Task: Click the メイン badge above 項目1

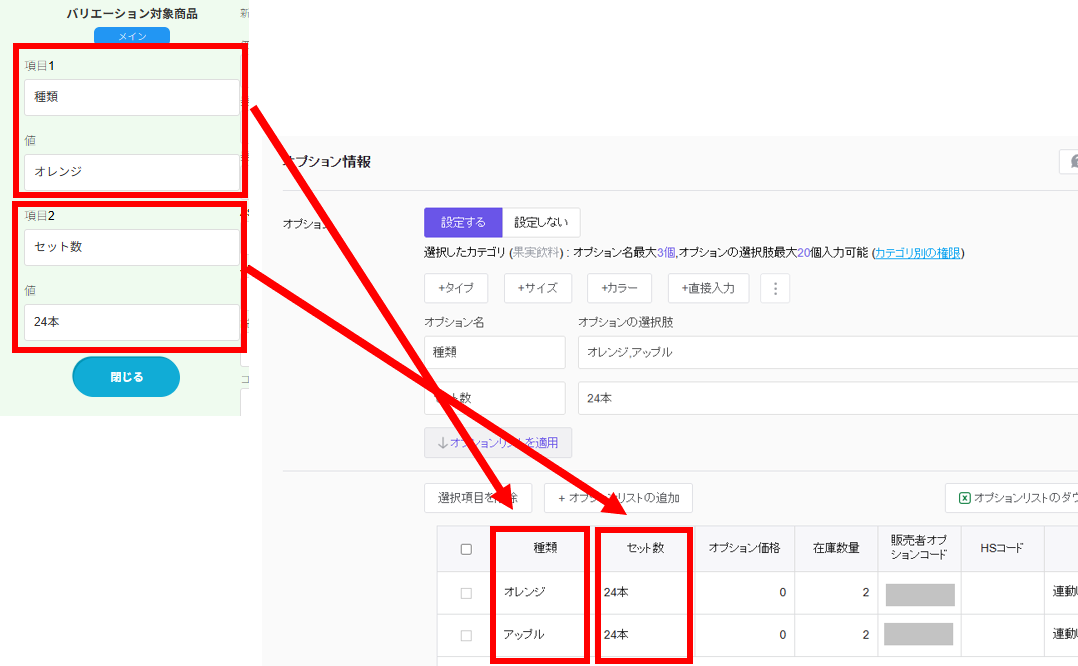Action: pos(132,36)
